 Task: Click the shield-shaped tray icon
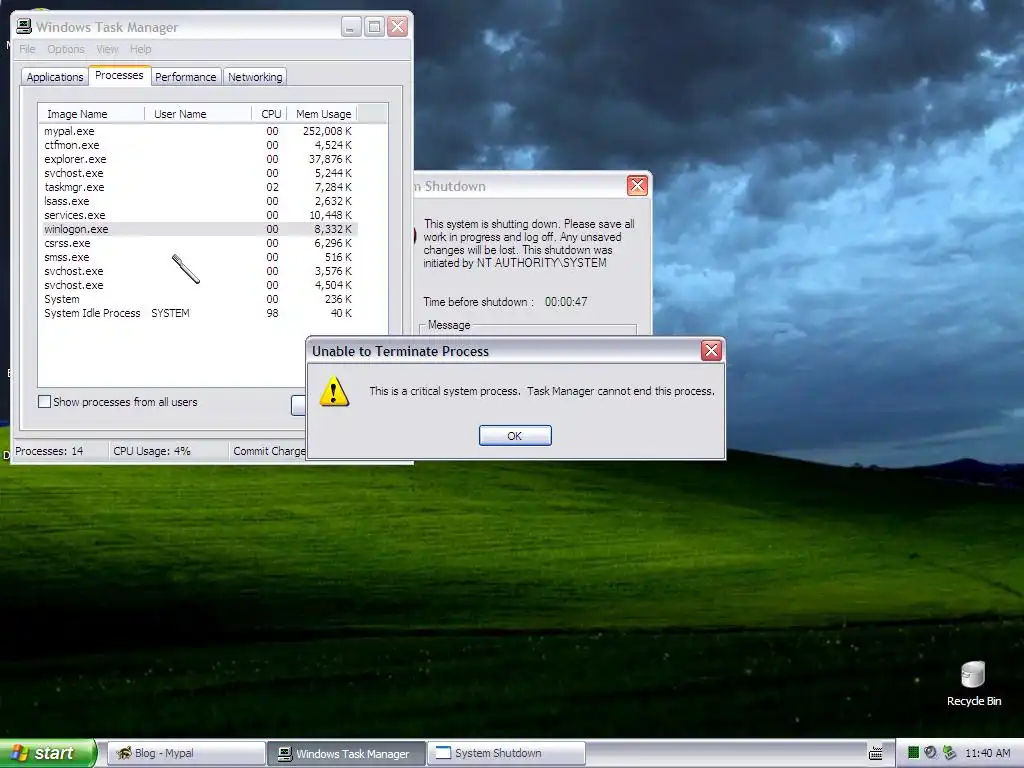point(931,753)
